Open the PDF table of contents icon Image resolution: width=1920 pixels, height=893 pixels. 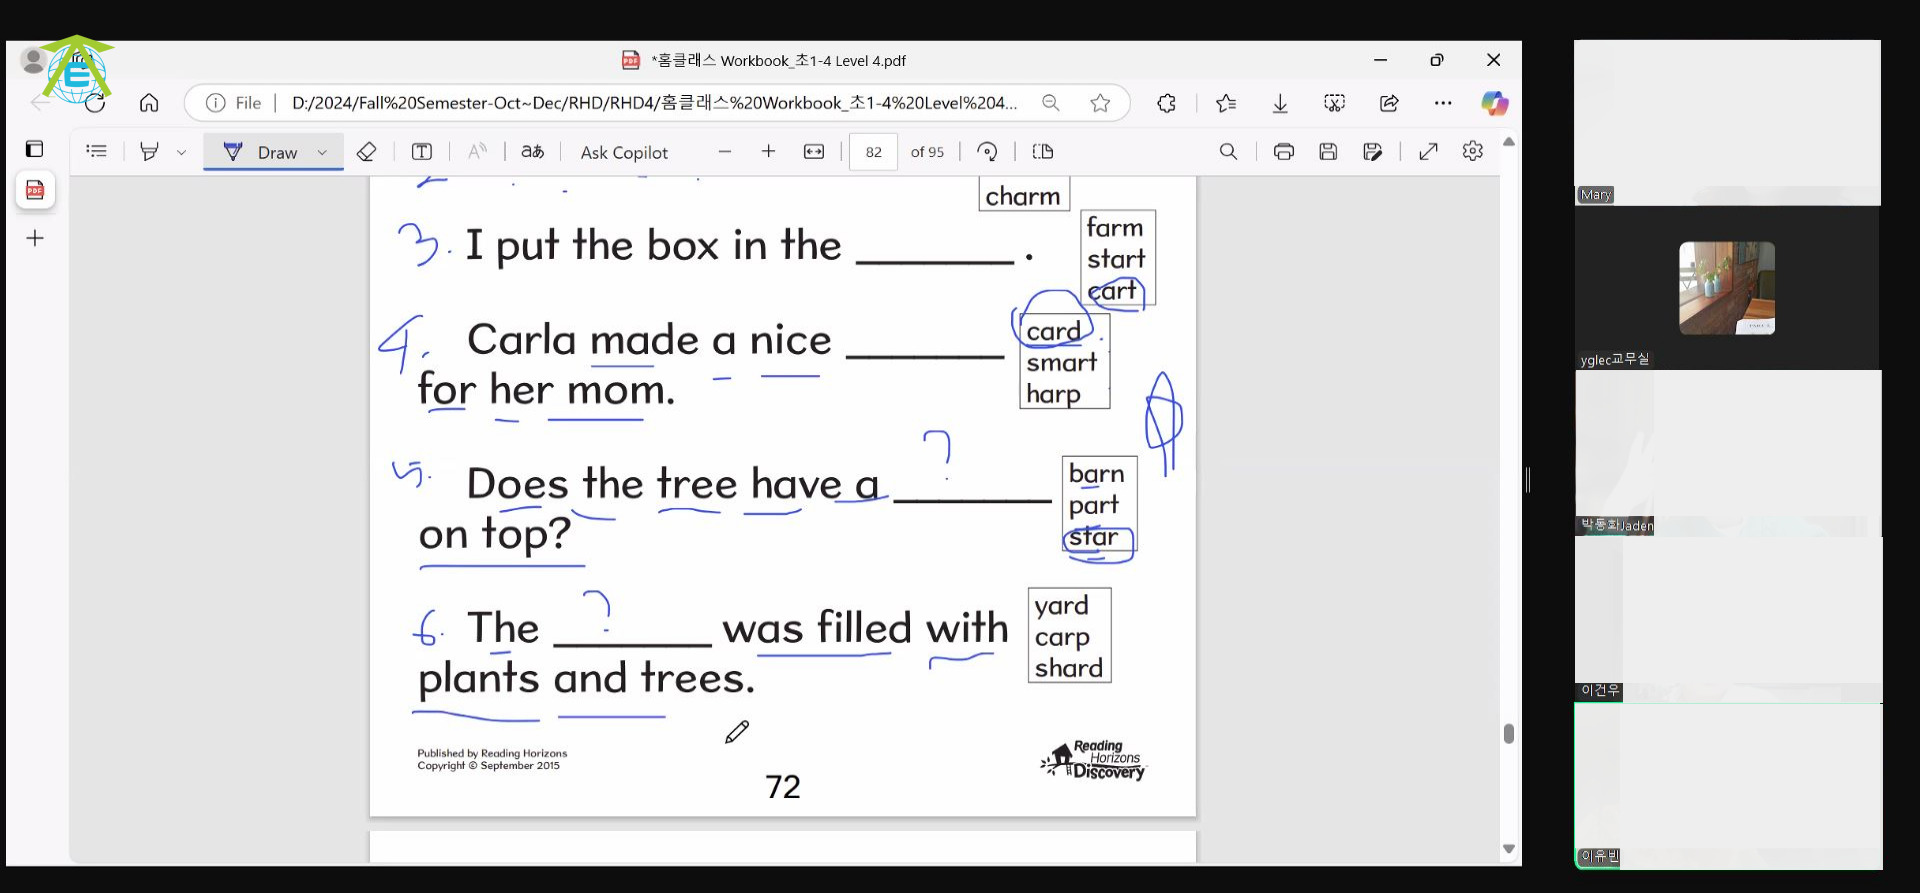point(97,151)
